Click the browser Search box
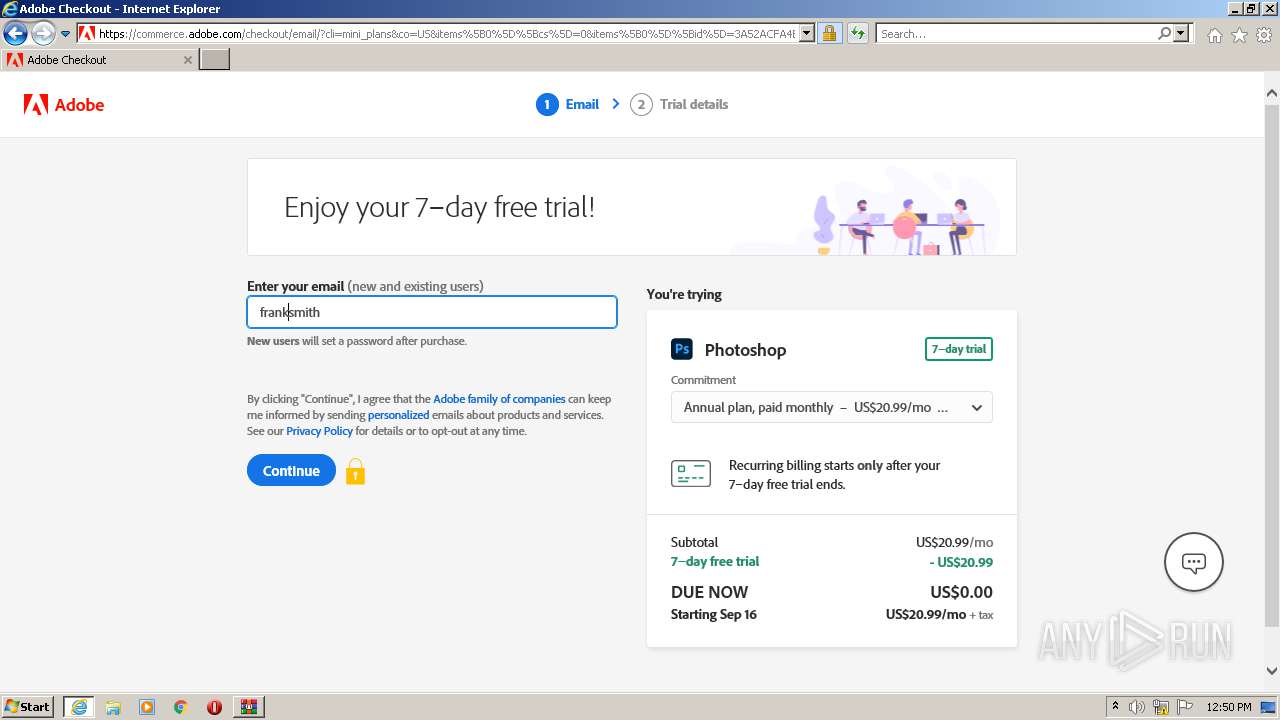1280x720 pixels. [x=1016, y=33]
